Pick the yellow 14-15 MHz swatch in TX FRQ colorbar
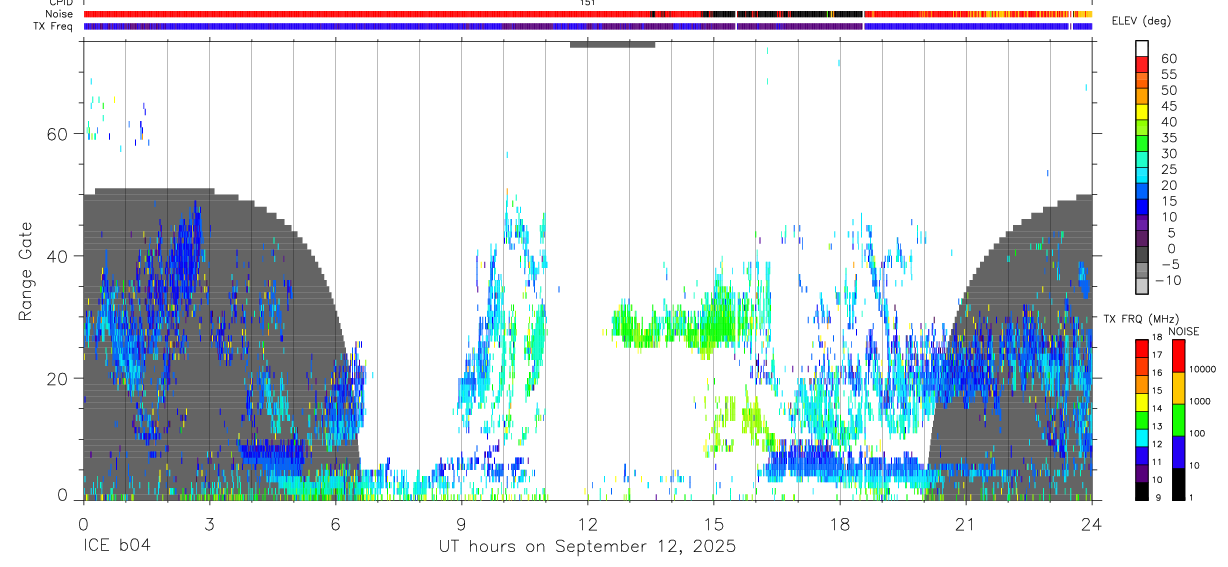This screenshot has height=567, width=1228. (1142, 401)
